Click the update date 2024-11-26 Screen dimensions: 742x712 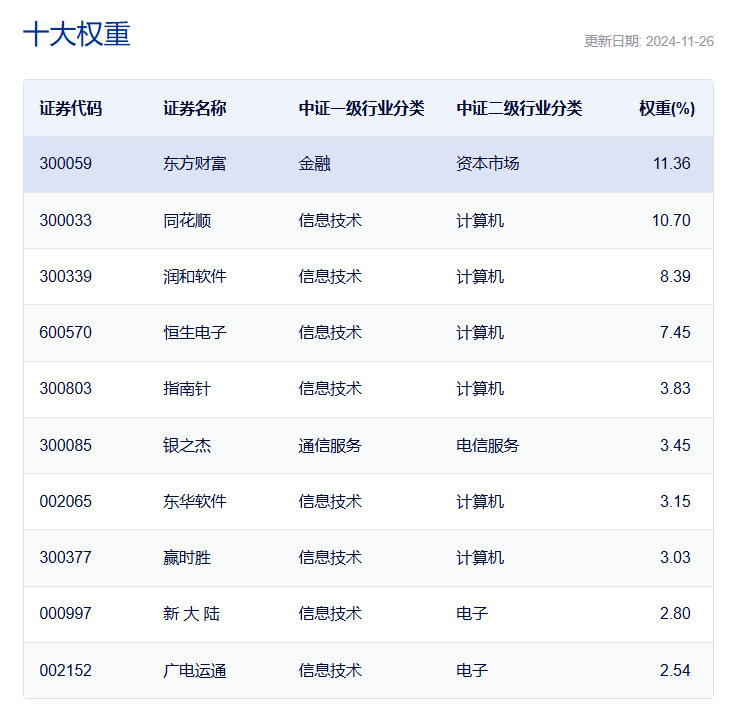680,42
